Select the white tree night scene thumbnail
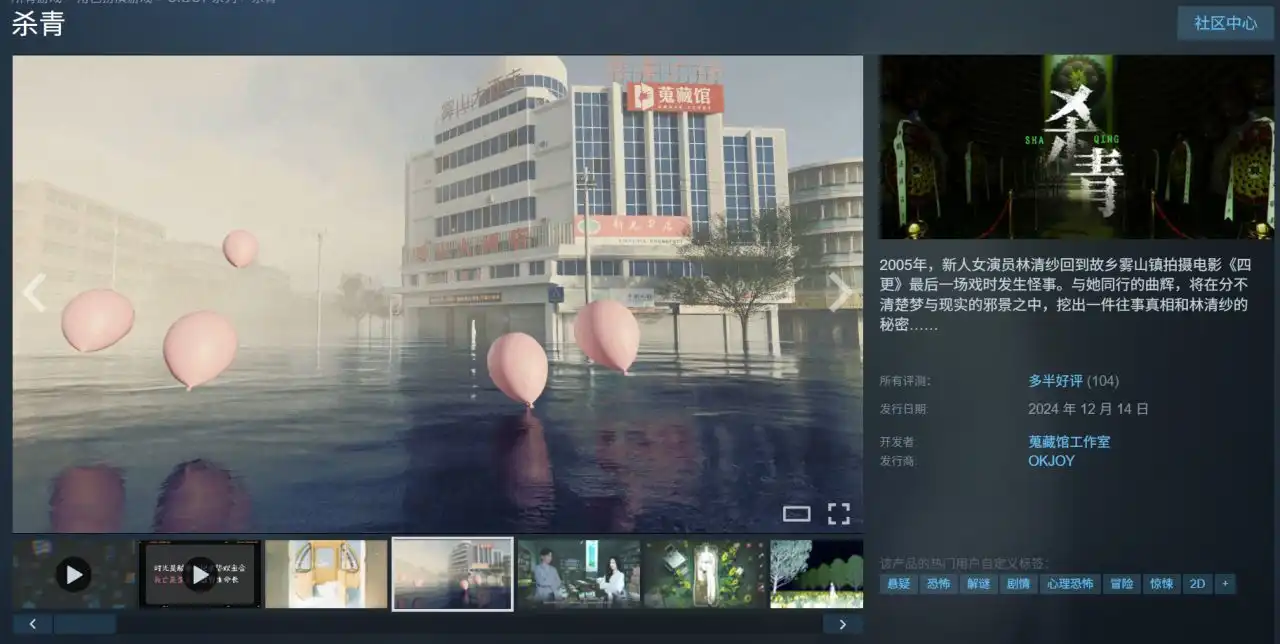Image resolution: width=1280 pixels, height=644 pixels. [x=817, y=574]
